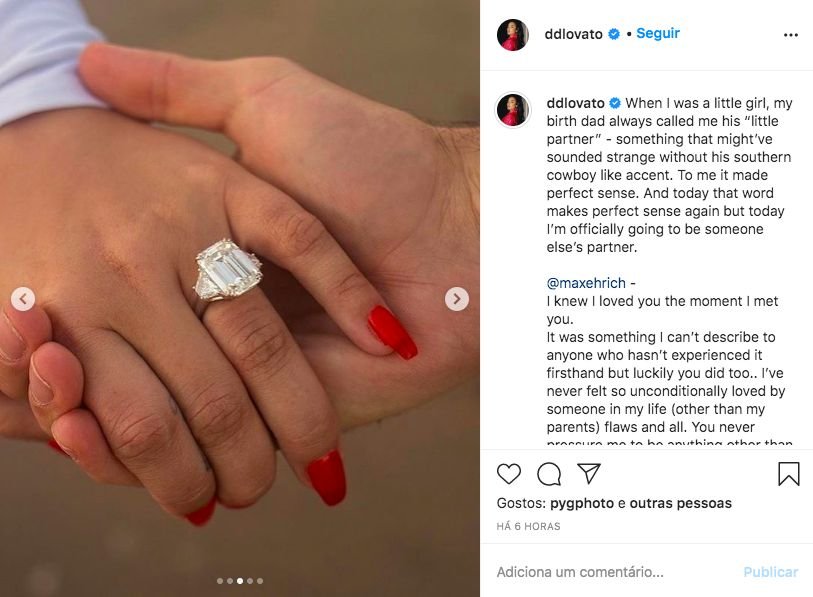813x597 pixels.
Task: Open the three-dot options menu
Action: pyautogui.click(x=791, y=35)
